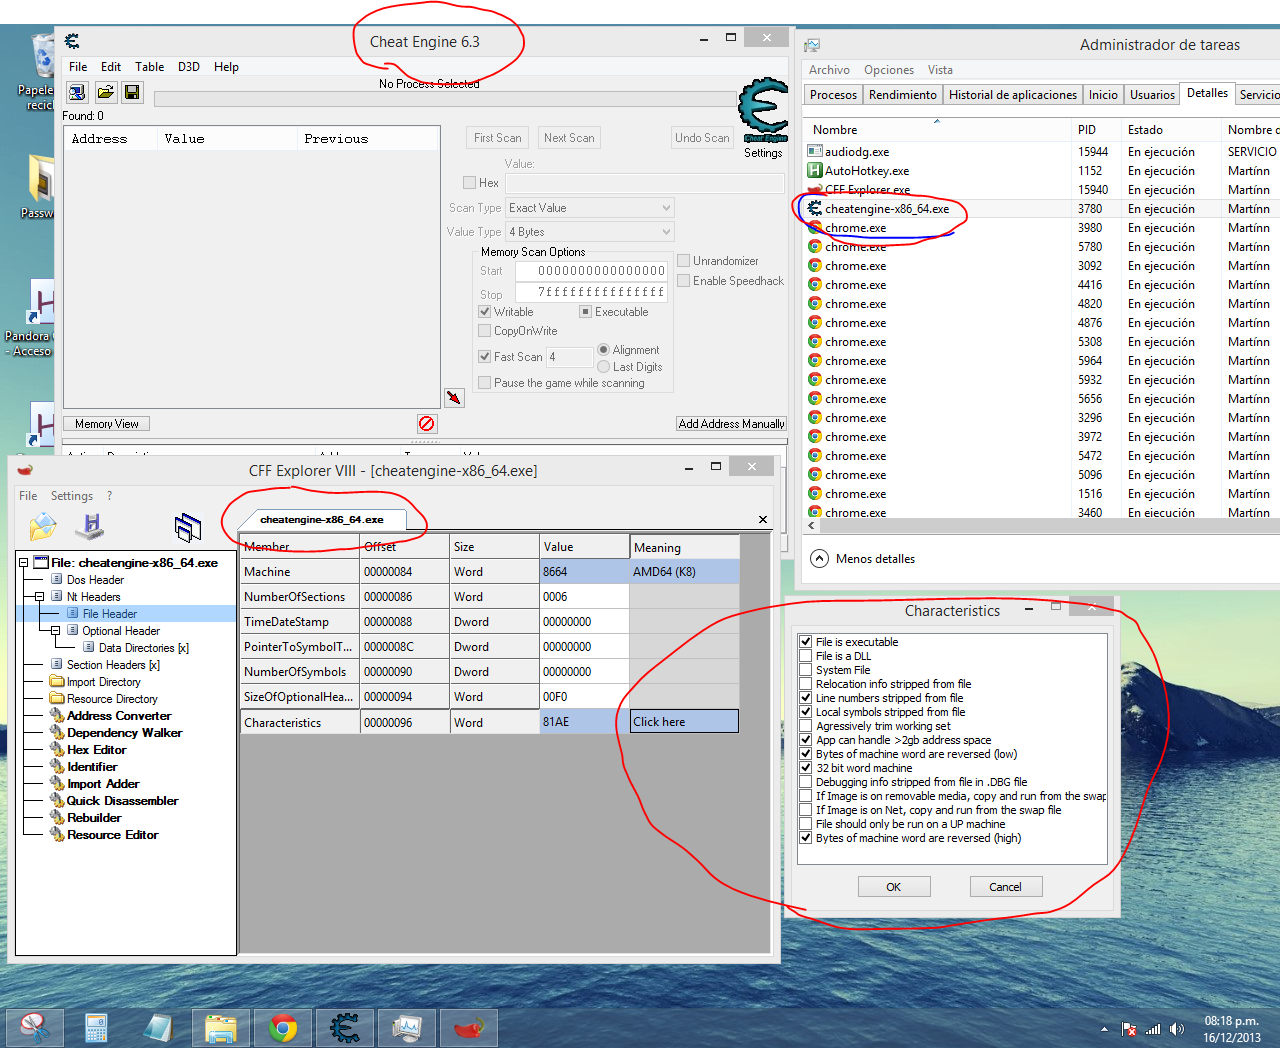
Task: Toggle CopyOnWrite checkbox
Action: [x=484, y=331]
